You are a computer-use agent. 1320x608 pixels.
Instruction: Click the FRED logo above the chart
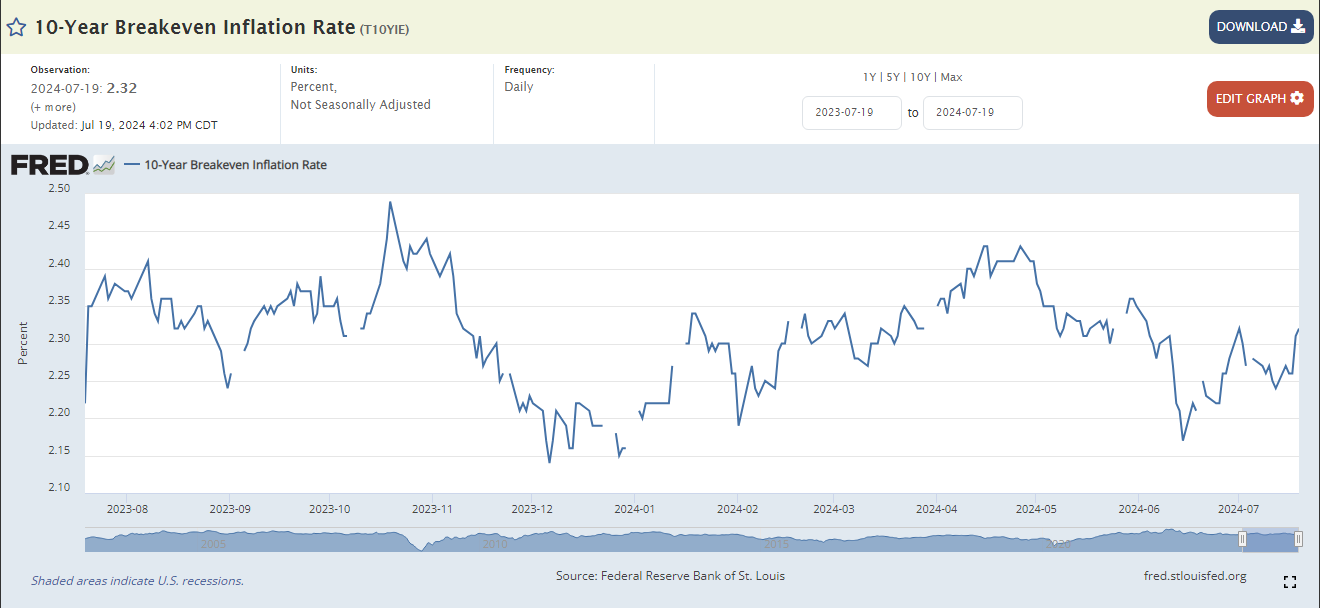(x=50, y=165)
